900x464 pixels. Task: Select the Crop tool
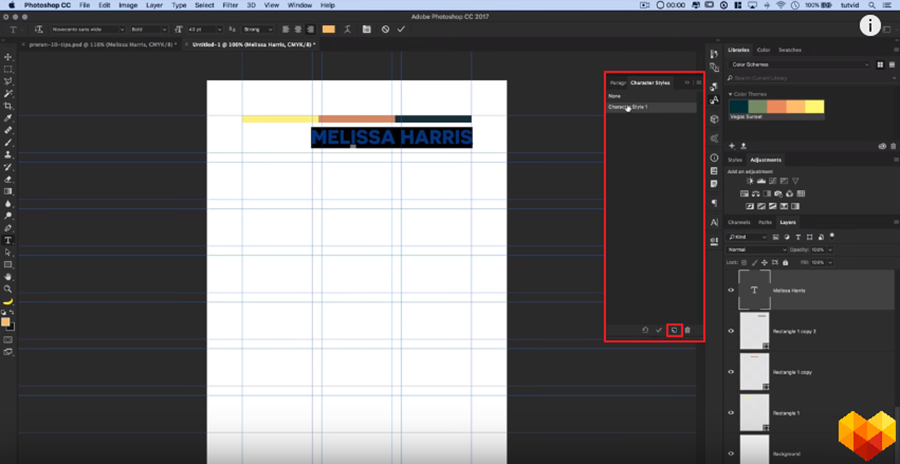8,106
